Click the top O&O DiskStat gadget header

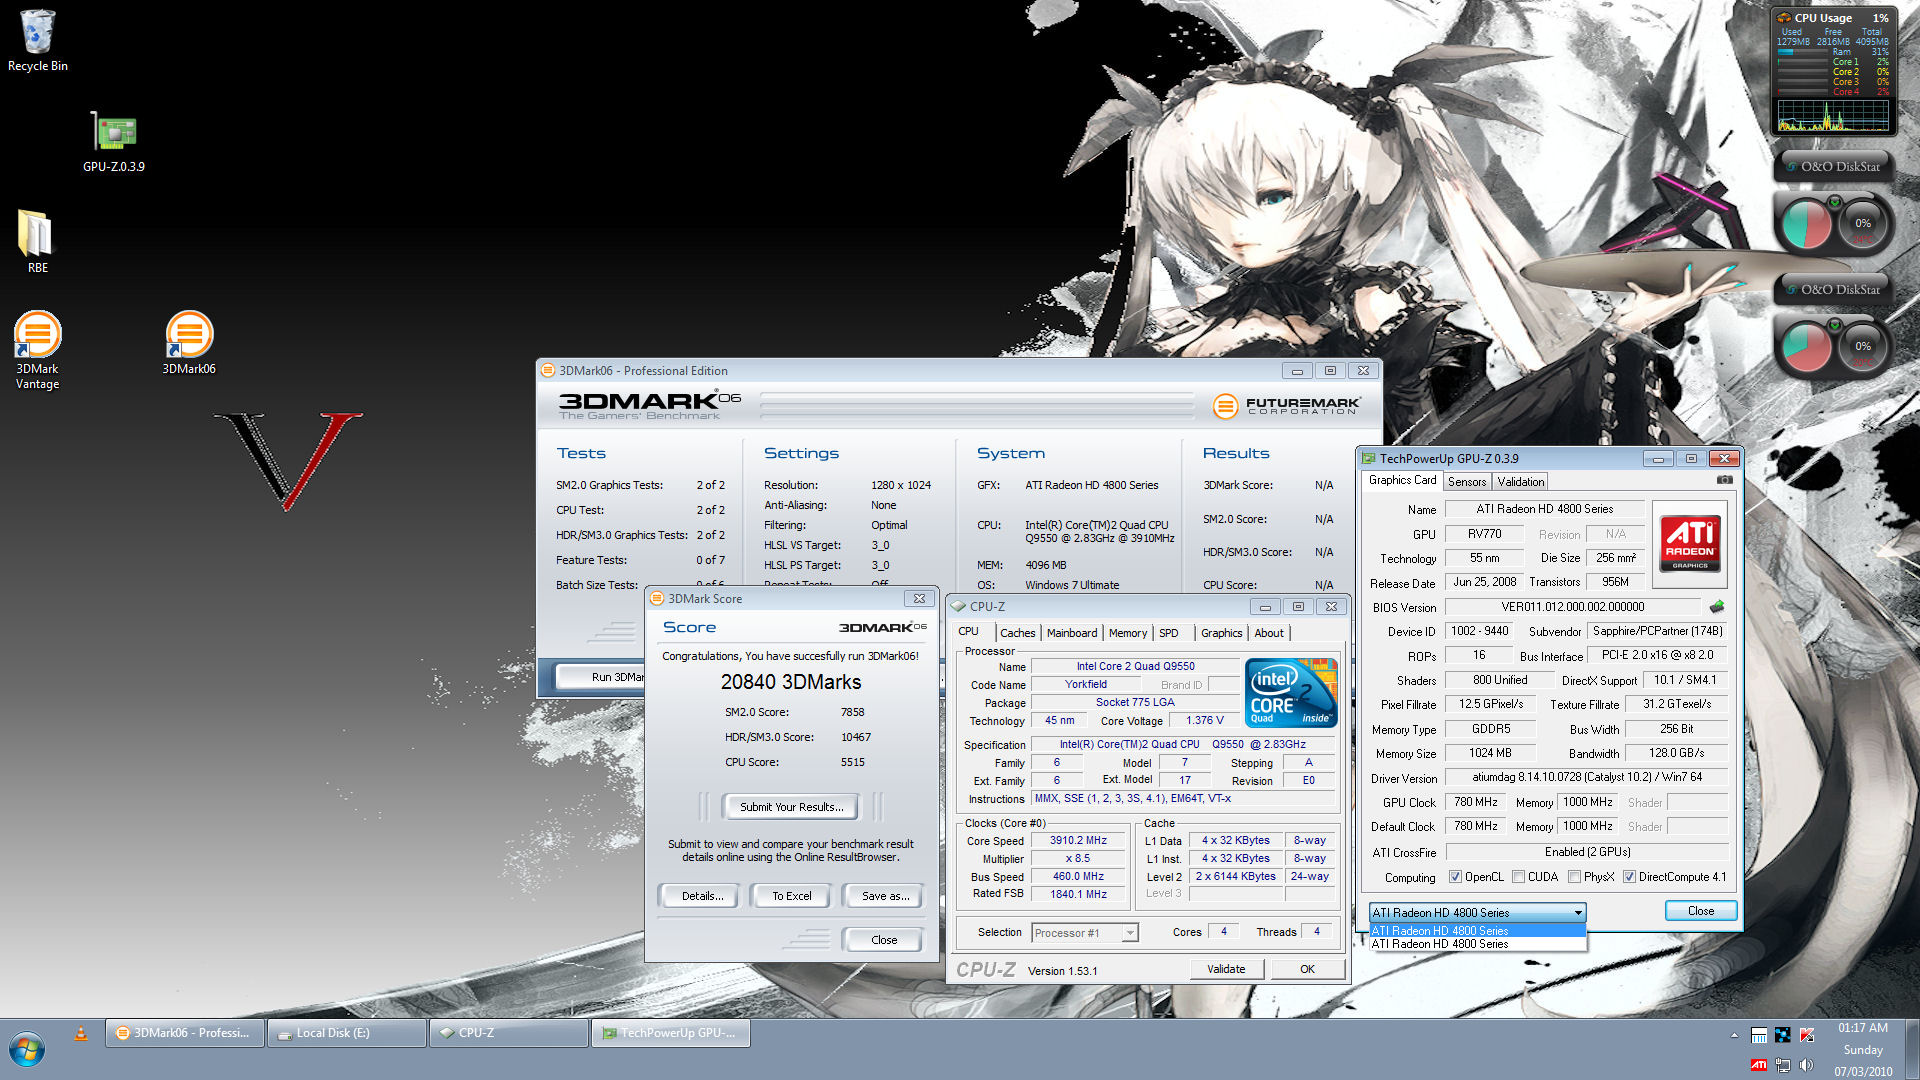pyautogui.click(x=1834, y=166)
